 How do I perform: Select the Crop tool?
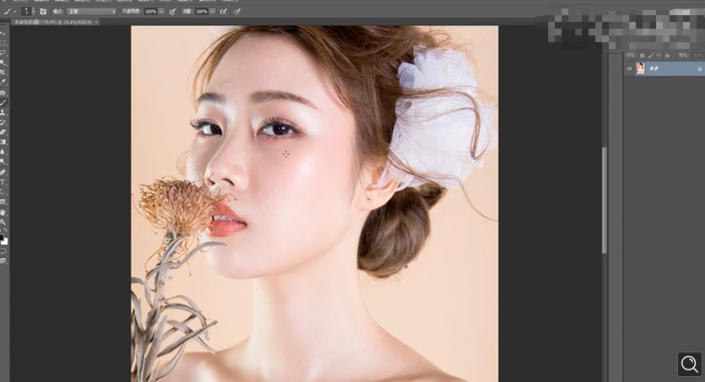tap(3, 72)
